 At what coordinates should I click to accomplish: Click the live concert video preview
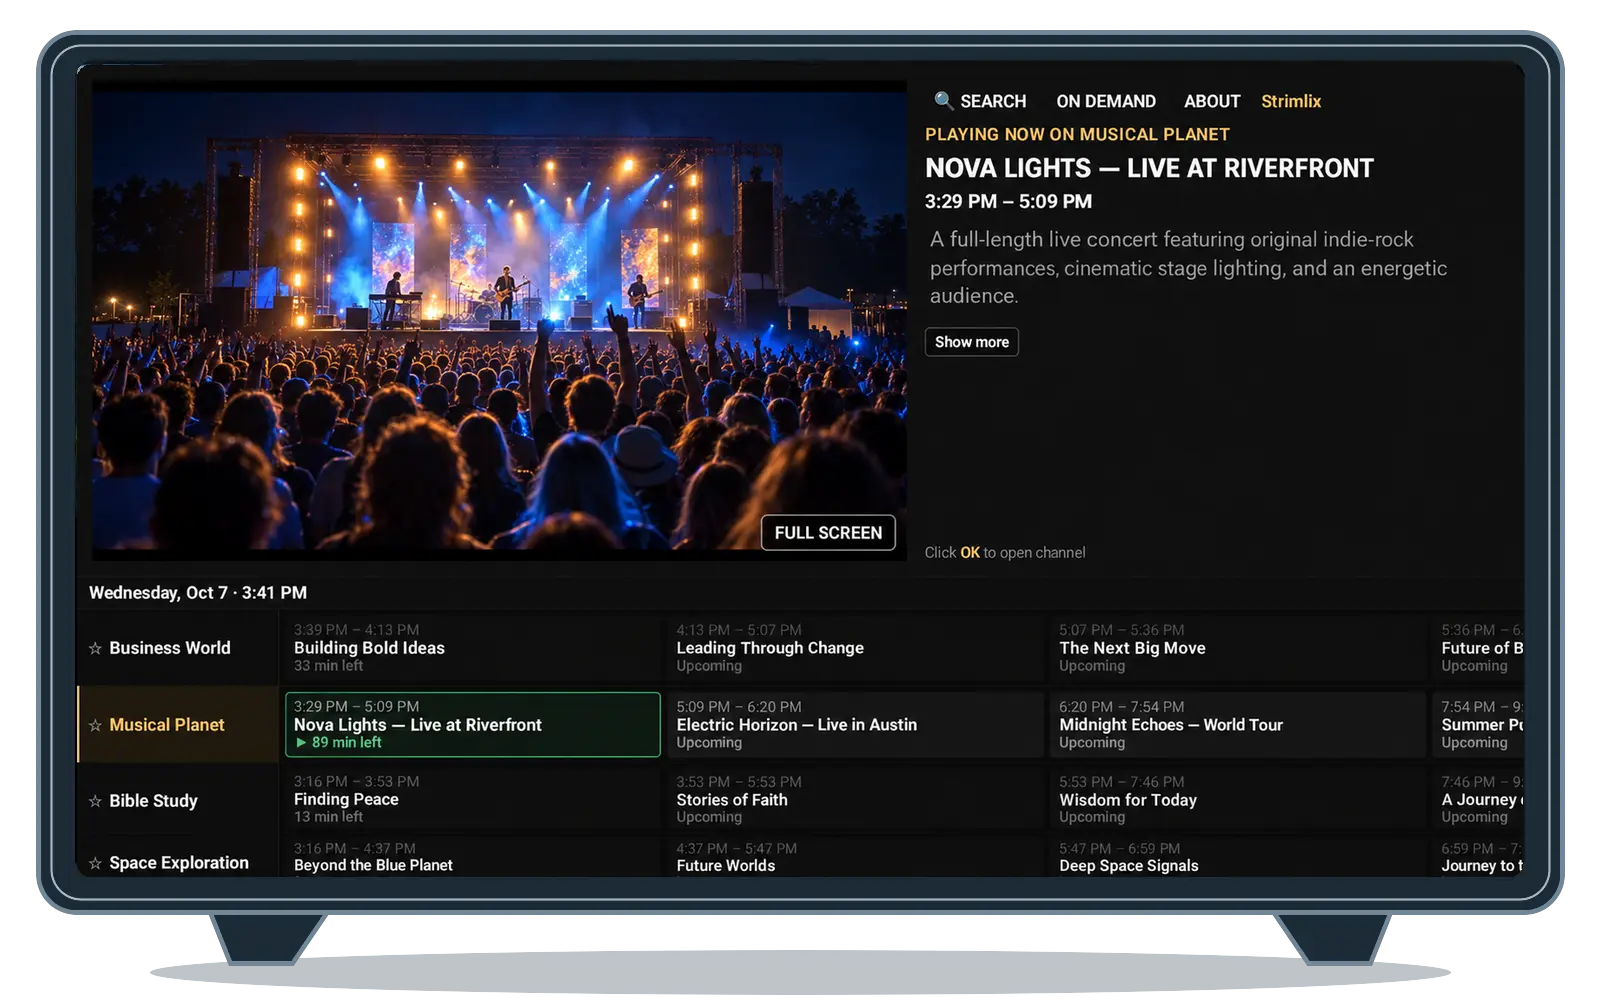(499, 320)
